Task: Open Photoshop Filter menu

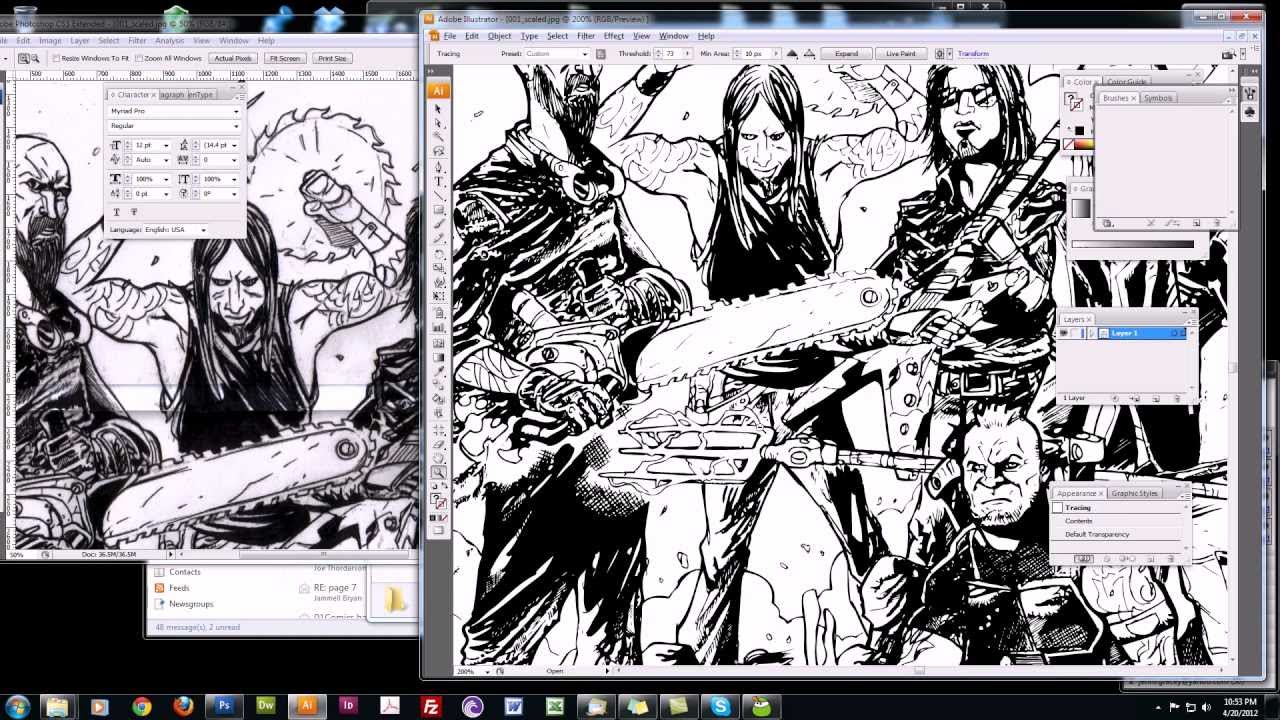Action: 137,41
